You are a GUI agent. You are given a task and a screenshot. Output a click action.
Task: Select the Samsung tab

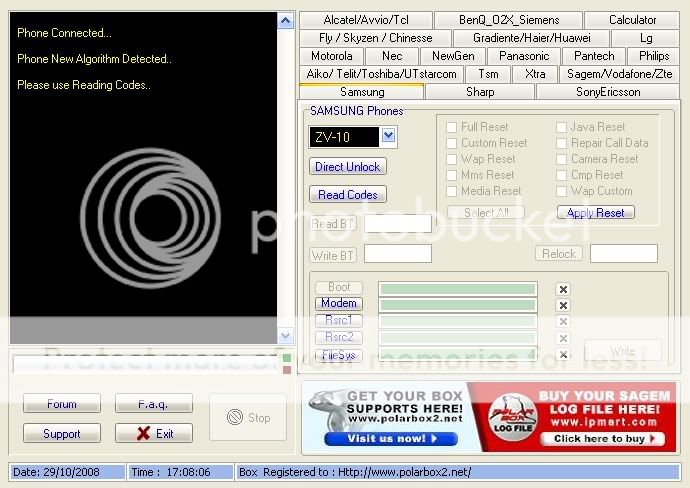tap(362, 92)
